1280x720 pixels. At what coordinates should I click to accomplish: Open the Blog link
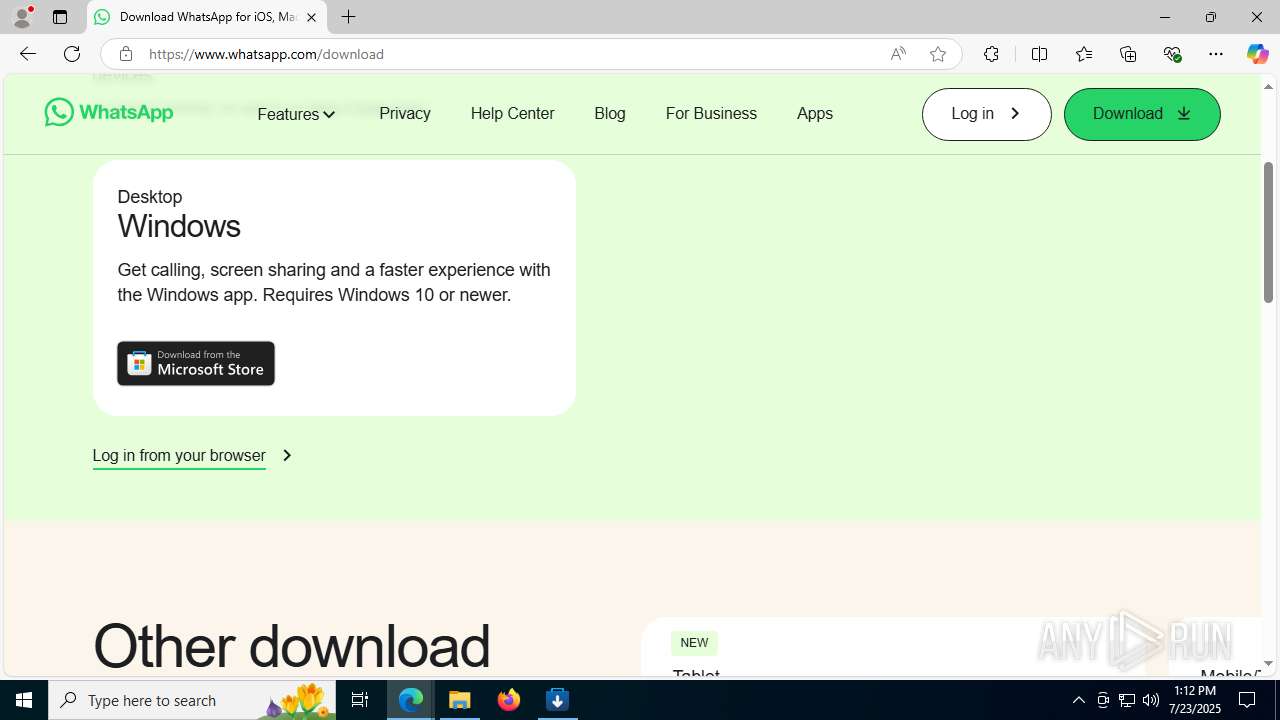tap(610, 113)
